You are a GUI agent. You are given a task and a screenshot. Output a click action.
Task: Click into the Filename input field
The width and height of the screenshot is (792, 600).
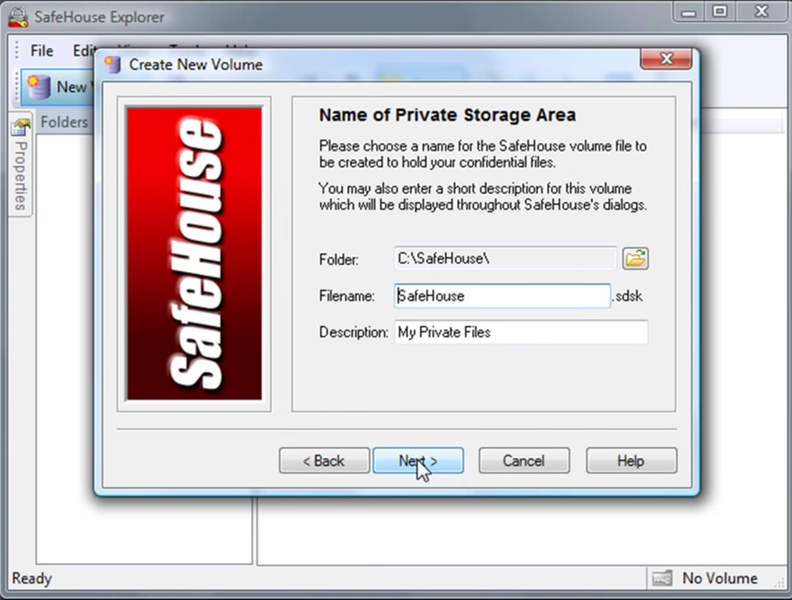point(502,295)
